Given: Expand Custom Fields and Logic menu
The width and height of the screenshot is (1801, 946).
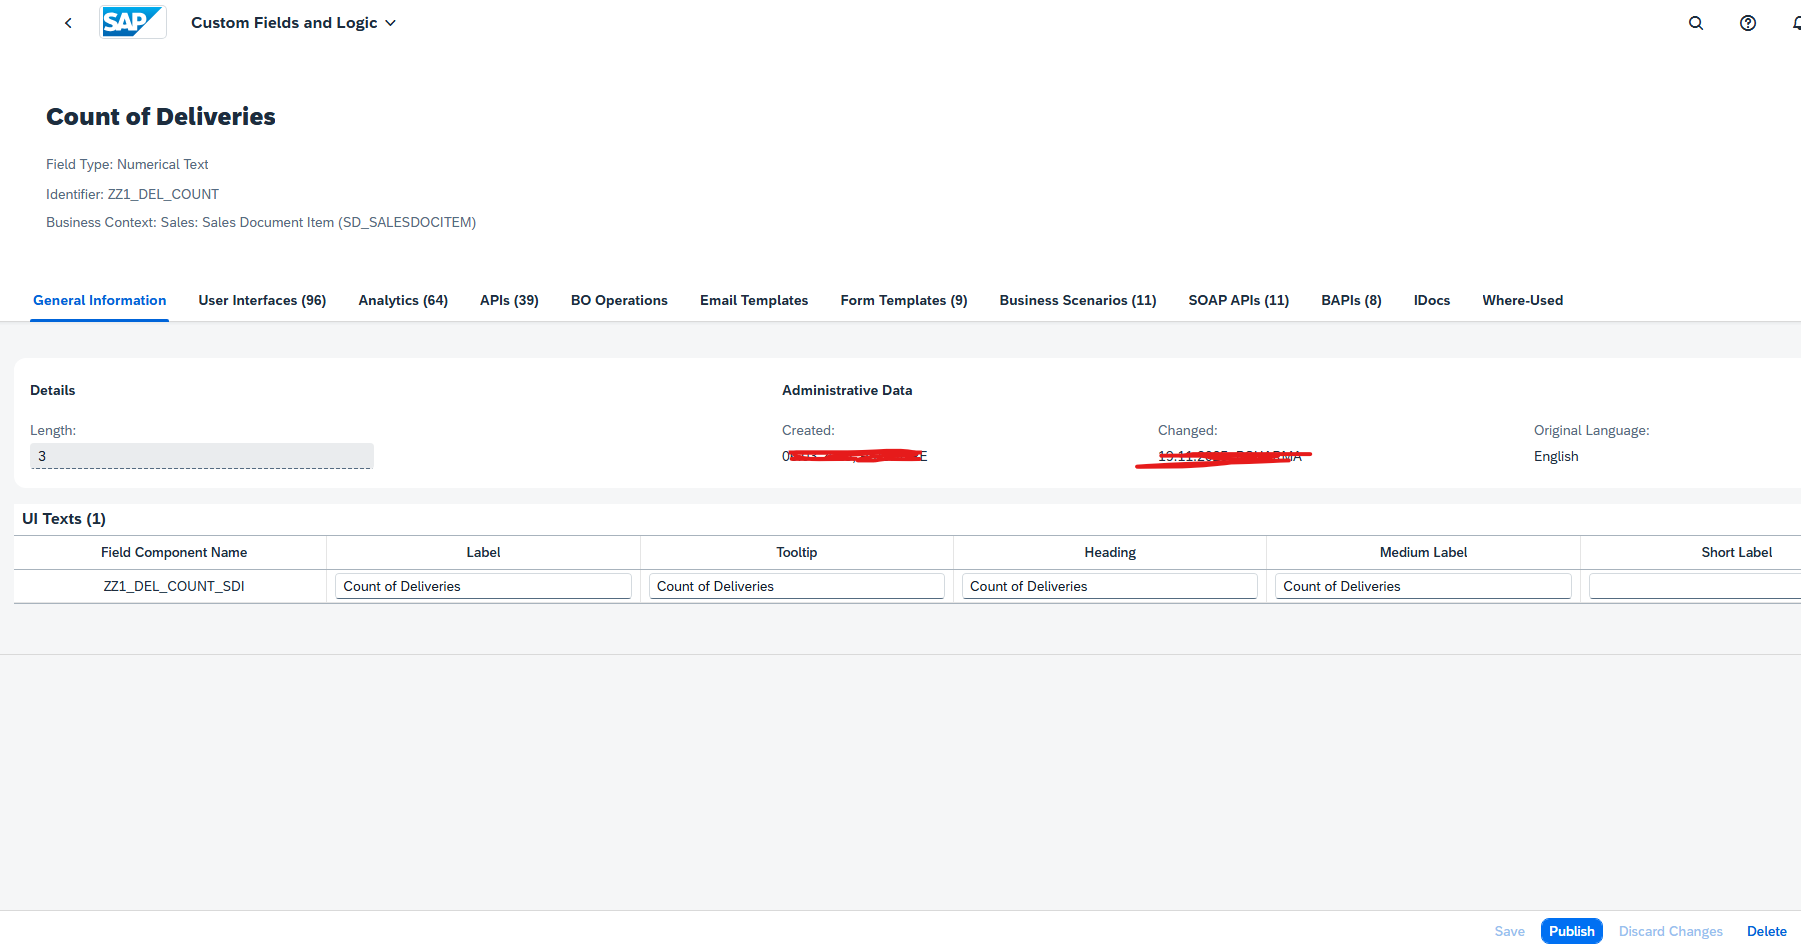Looking at the screenshot, I should (x=293, y=23).
